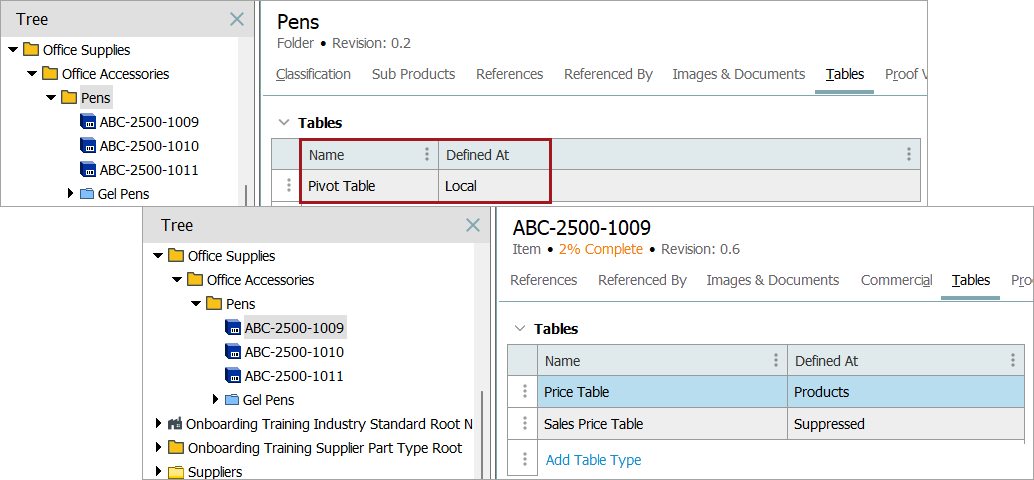
Task: Select Onboarding Training Supplier Part Type Root node
Action: pos(325,448)
